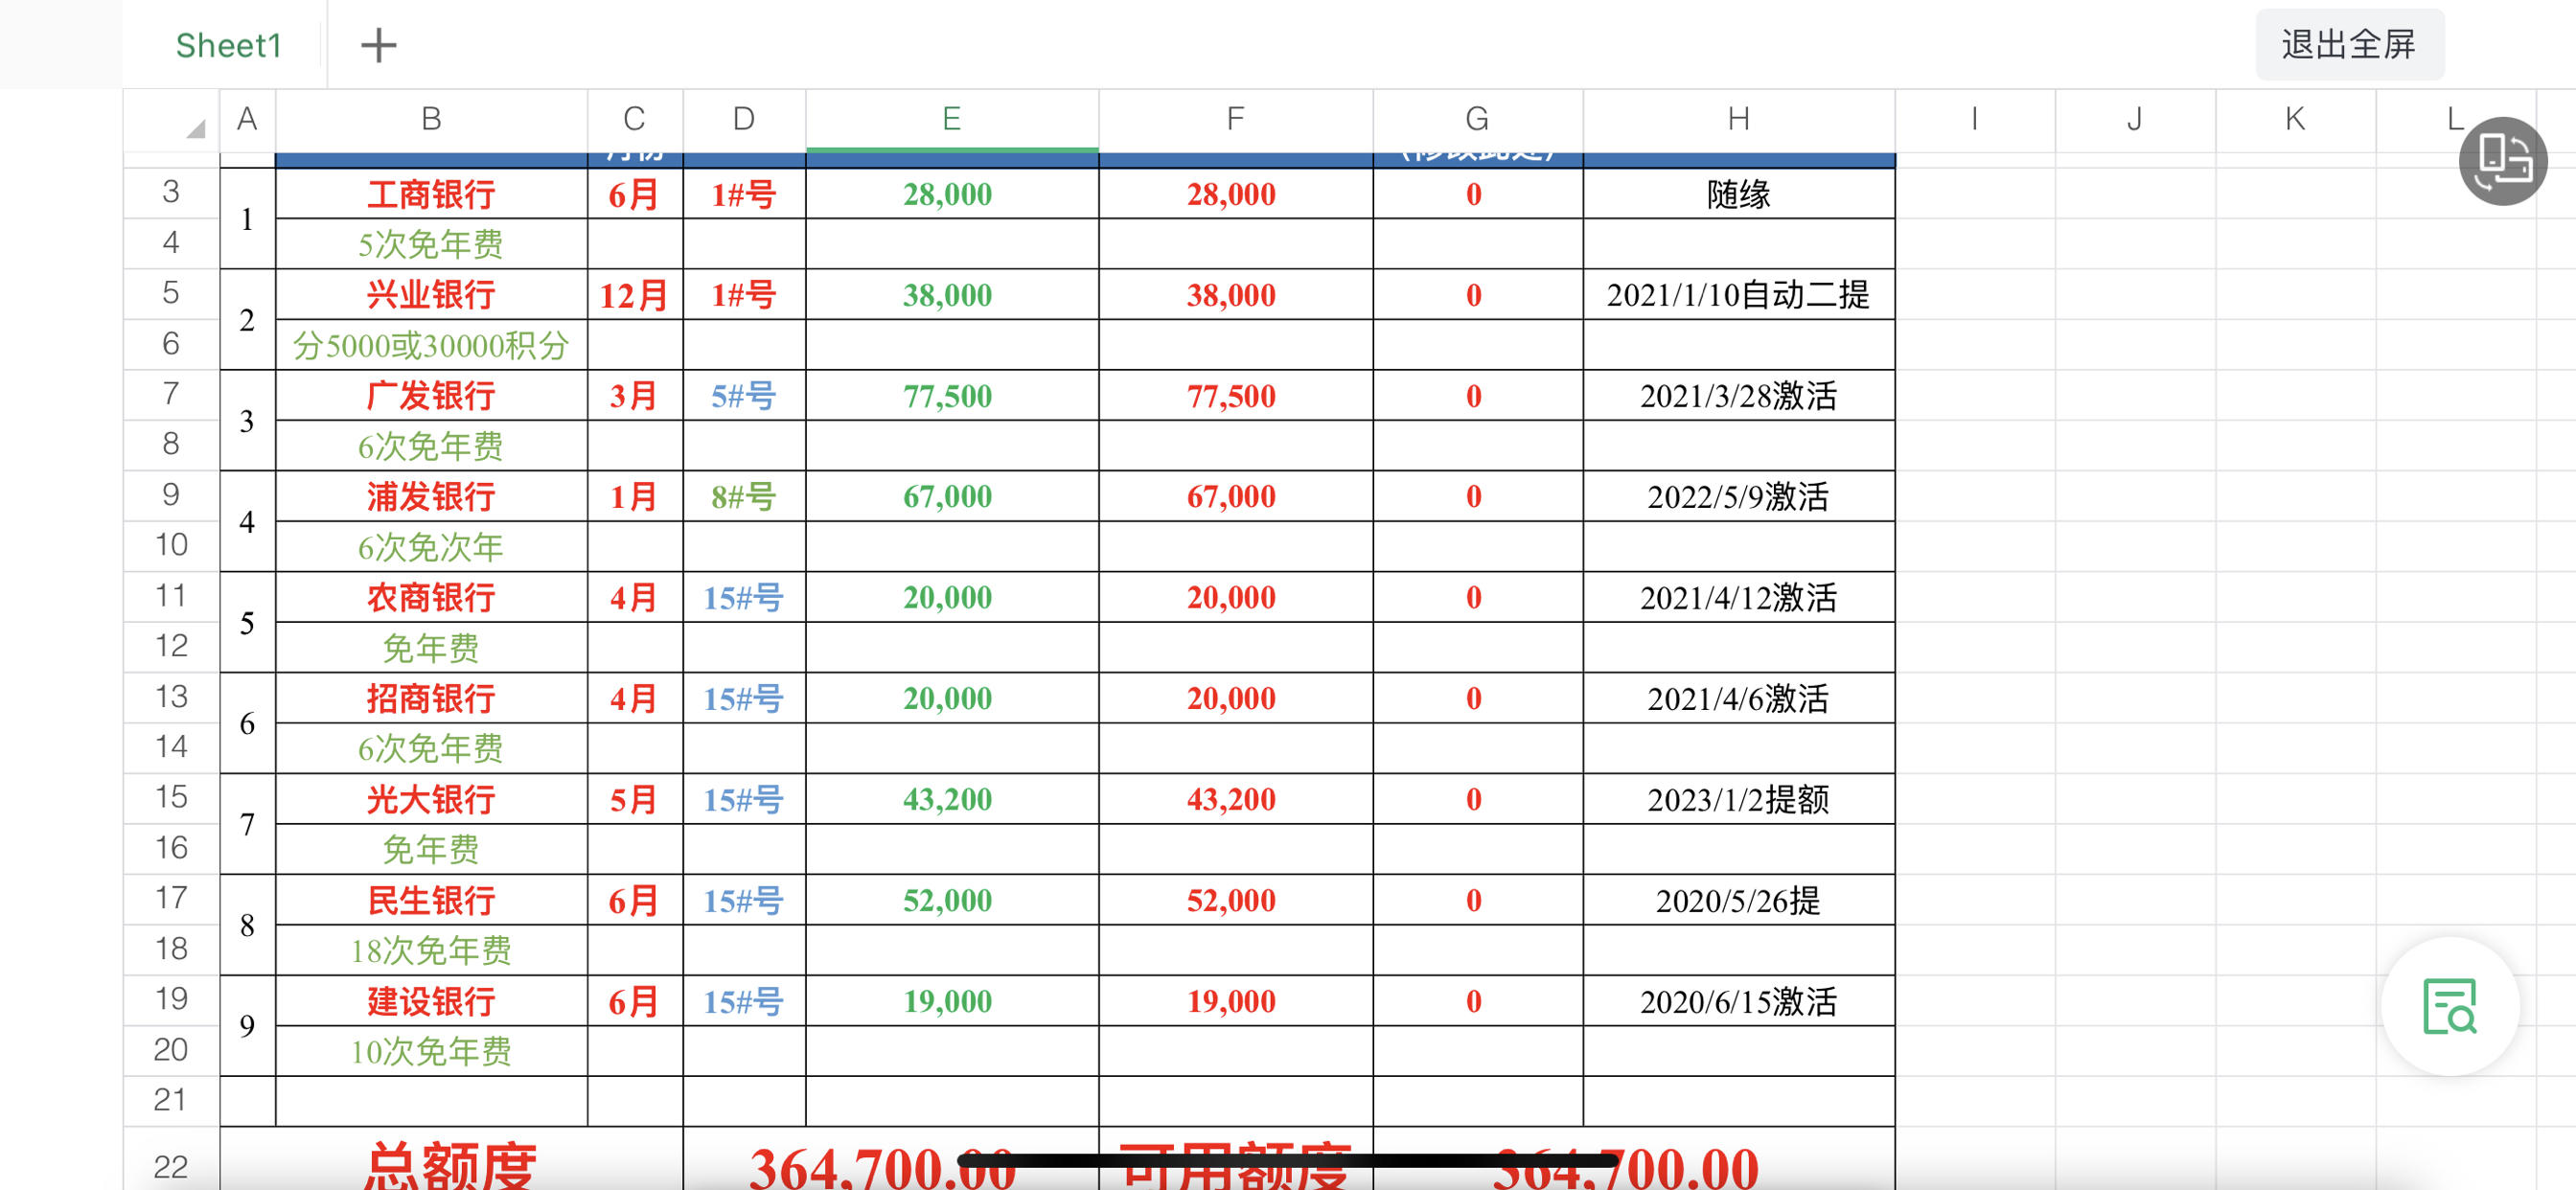Screen dimensions: 2576x1190
Task: Select row 7 header
Action: (x=171, y=394)
